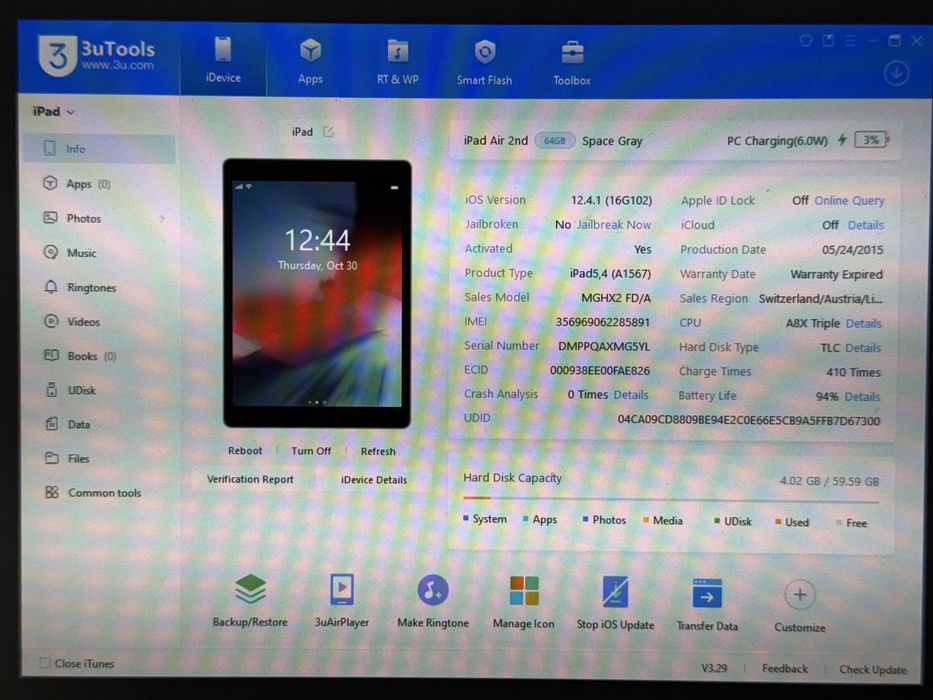This screenshot has width=933, height=700.
Task: Open Manage Icon tool
Action: (x=524, y=602)
